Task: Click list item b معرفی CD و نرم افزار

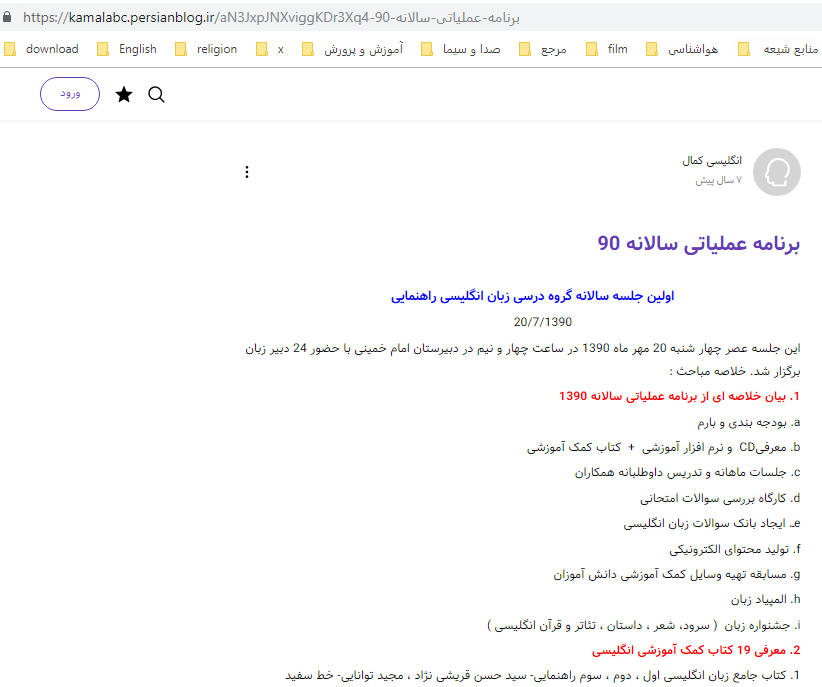Action: tap(663, 447)
